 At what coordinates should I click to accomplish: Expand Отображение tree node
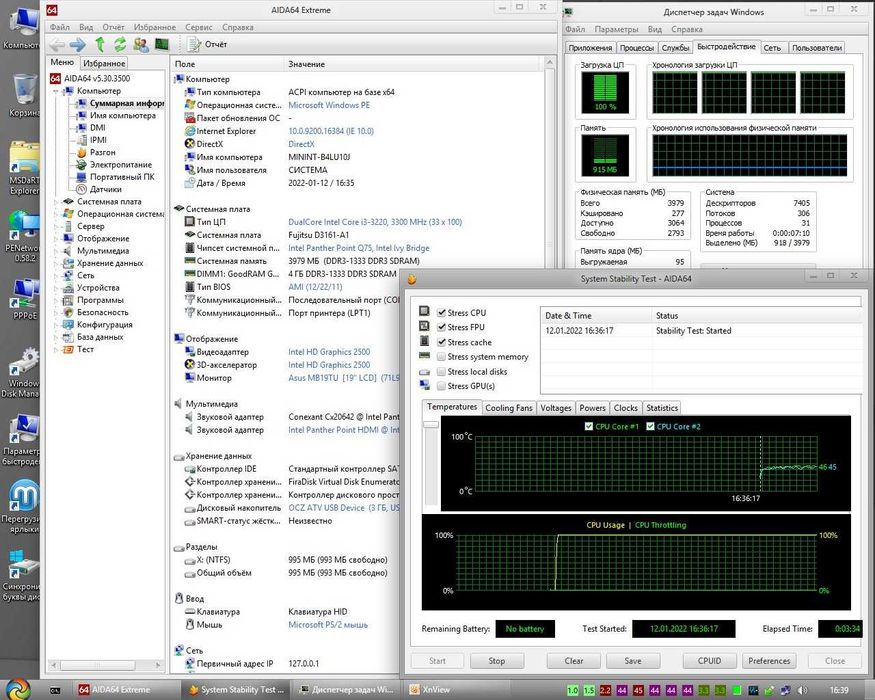pyautogui.click(x=56, y=238)
